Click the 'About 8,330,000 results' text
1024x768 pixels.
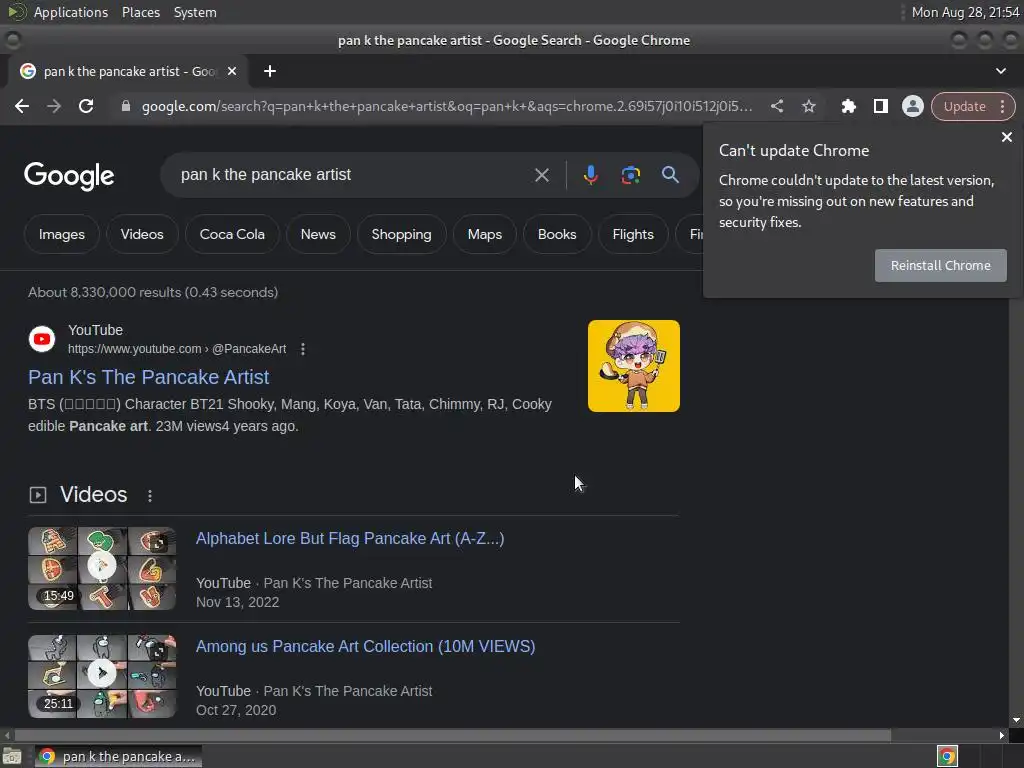153,292
